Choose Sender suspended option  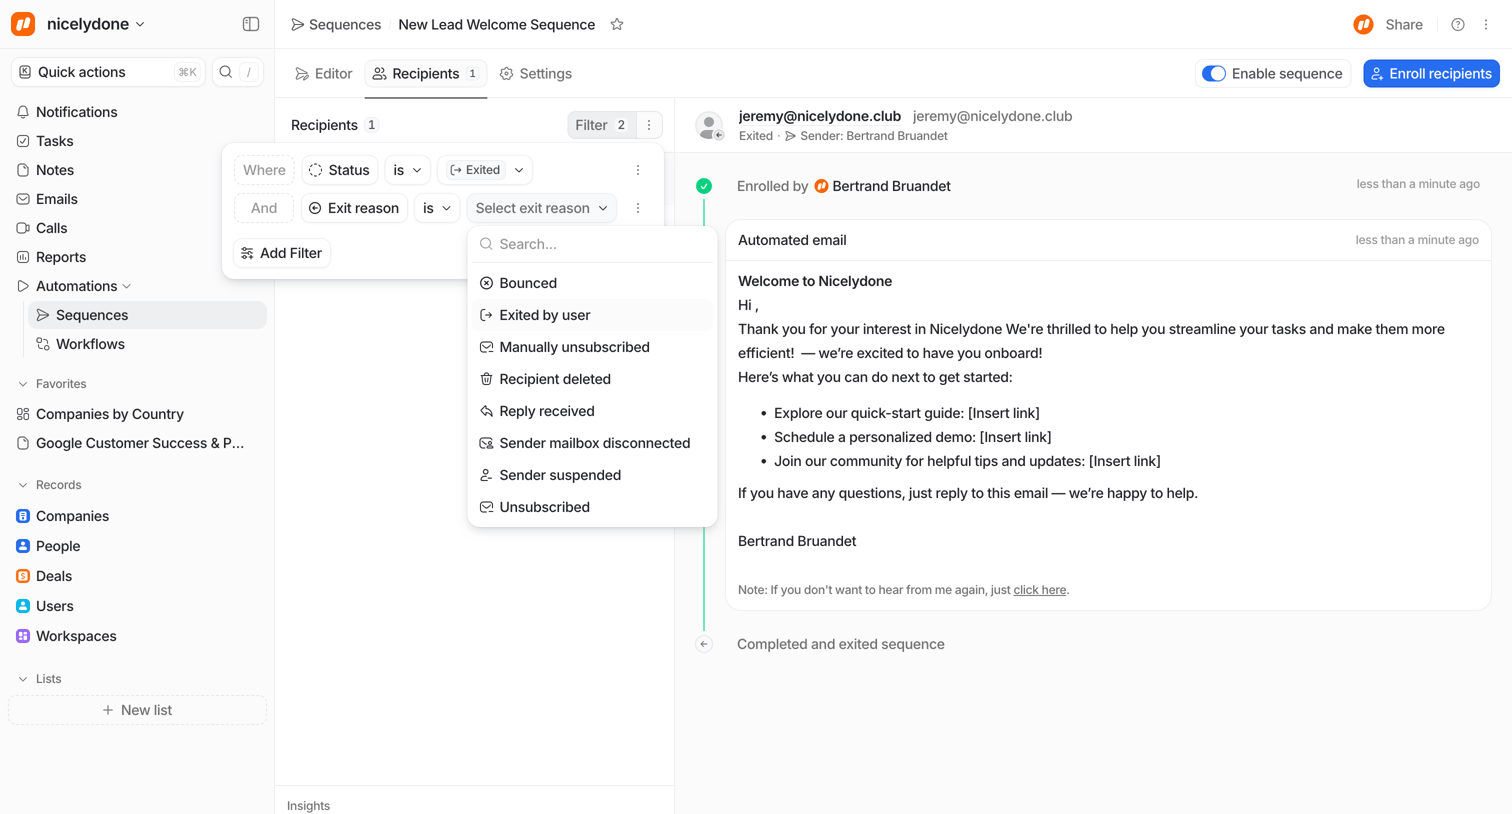592,475
